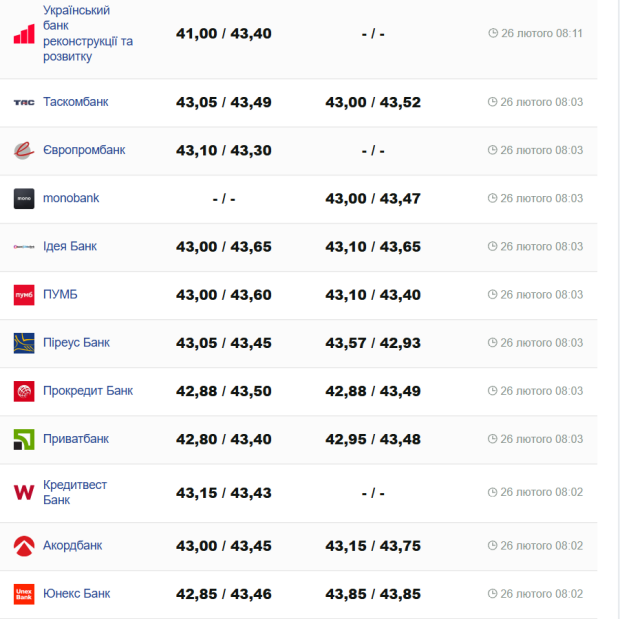Open the Ідея Банк link
This screenshot has height=619, width=620.
70,246
